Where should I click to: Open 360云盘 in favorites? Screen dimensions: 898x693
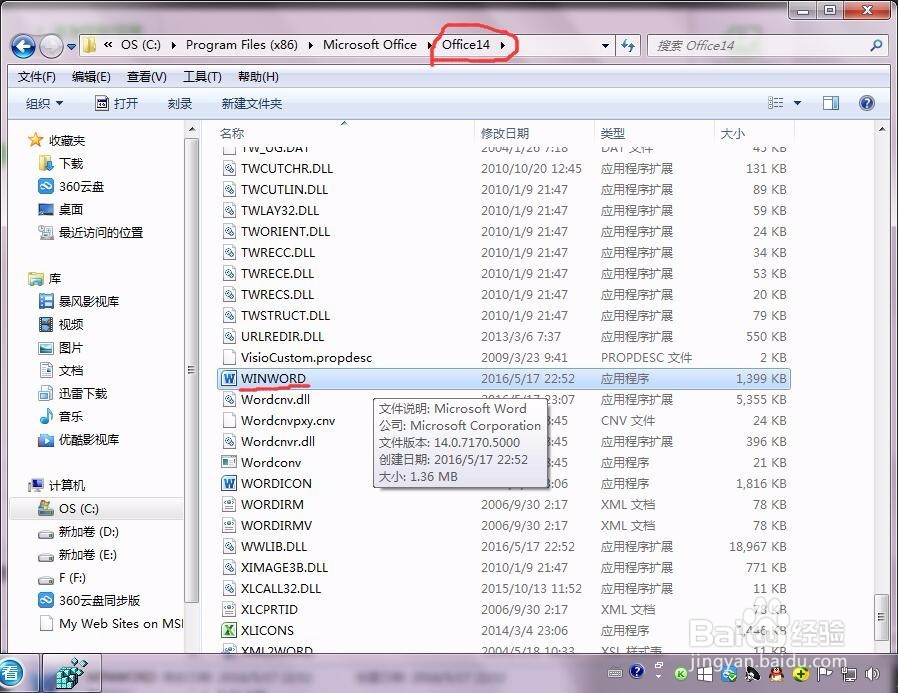(x=81, y=187)
